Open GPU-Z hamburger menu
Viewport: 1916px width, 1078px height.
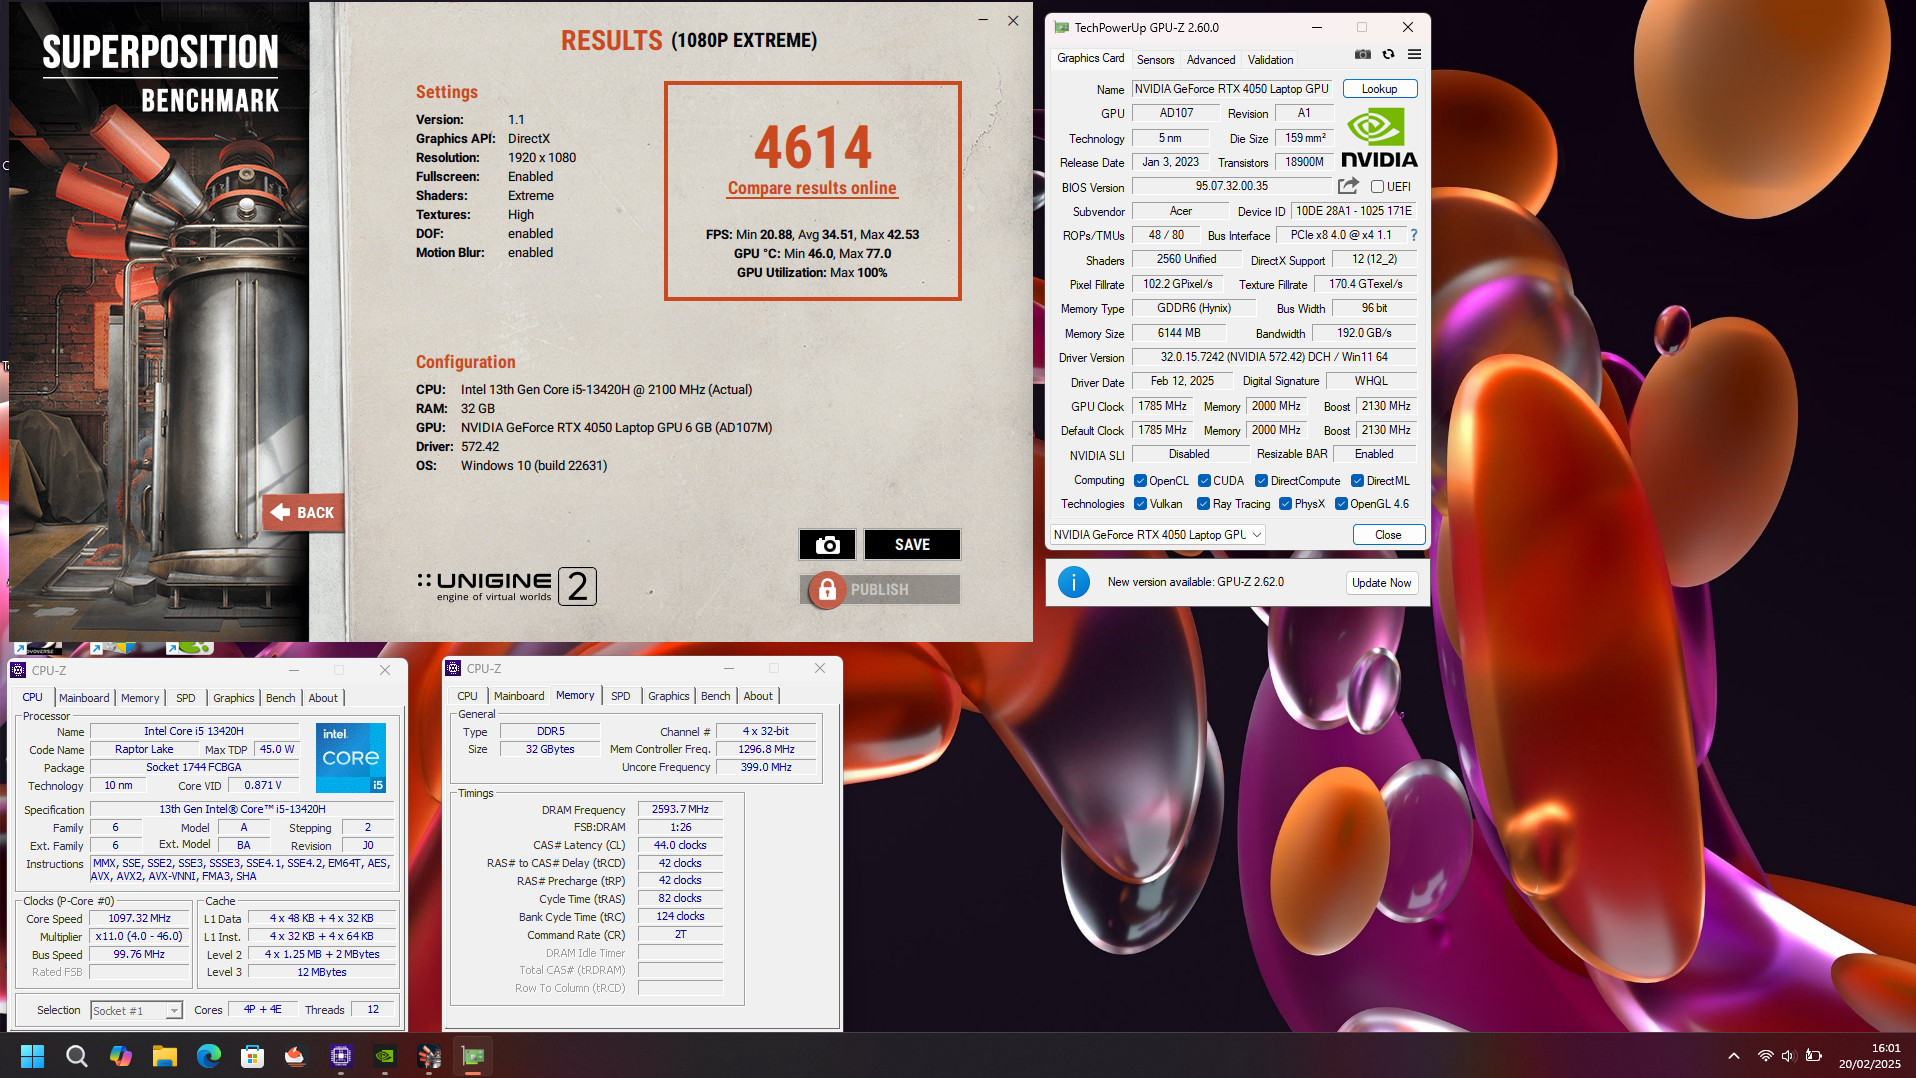(x=1414, y=55)
